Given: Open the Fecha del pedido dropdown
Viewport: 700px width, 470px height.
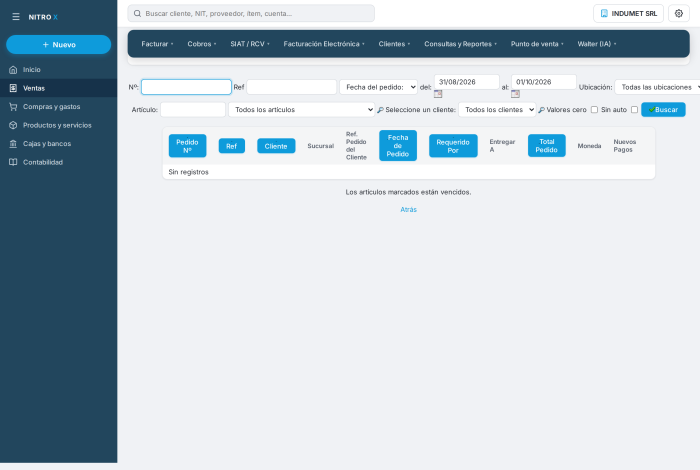Looking at the screenshot, I should [379, 87].
